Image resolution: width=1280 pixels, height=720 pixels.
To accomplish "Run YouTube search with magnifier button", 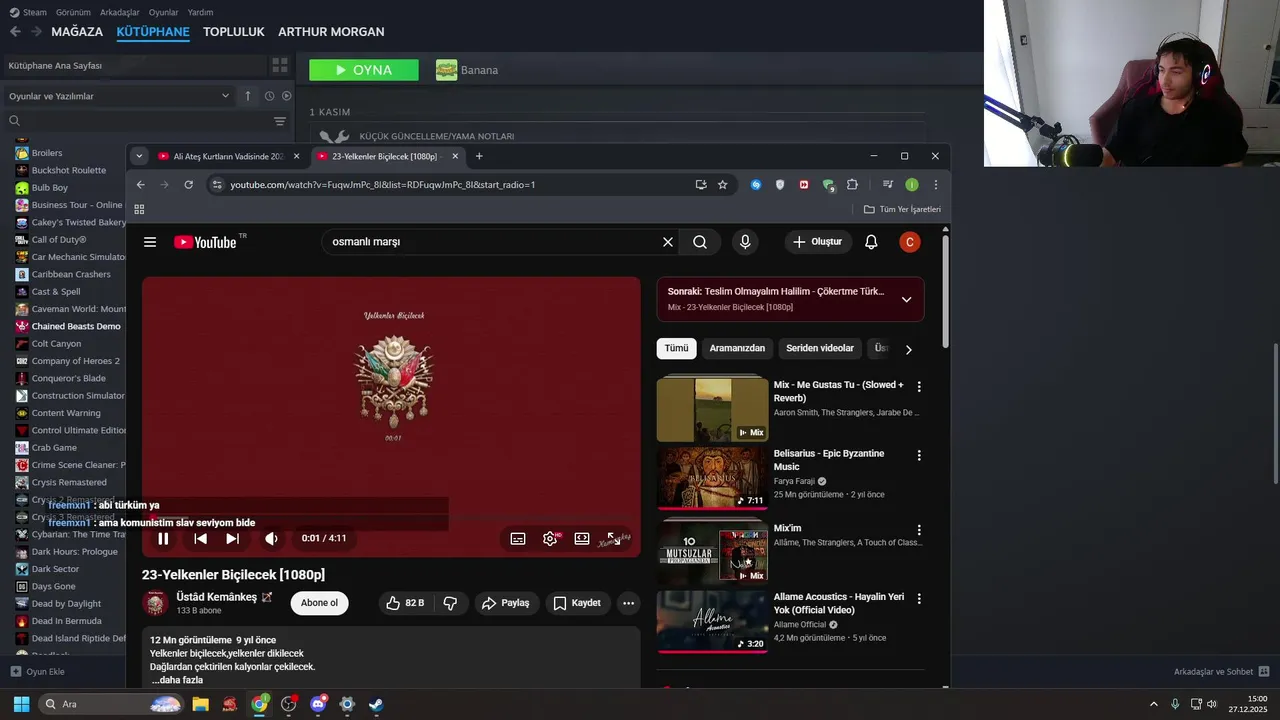I will point(700,242).
